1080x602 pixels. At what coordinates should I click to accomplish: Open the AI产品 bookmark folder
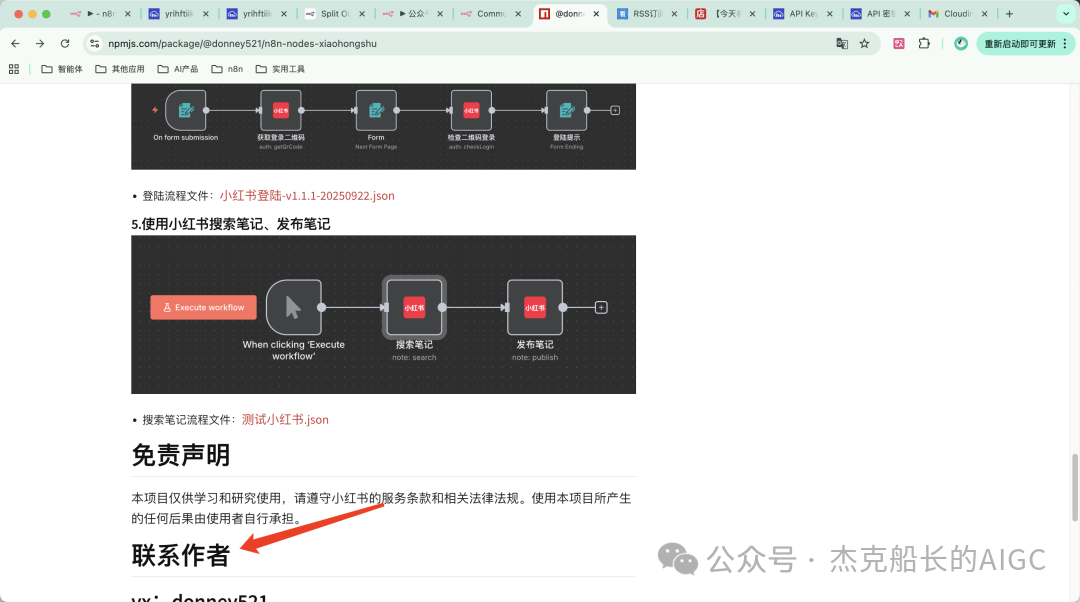pyautogui.click(x=178, y=69)
